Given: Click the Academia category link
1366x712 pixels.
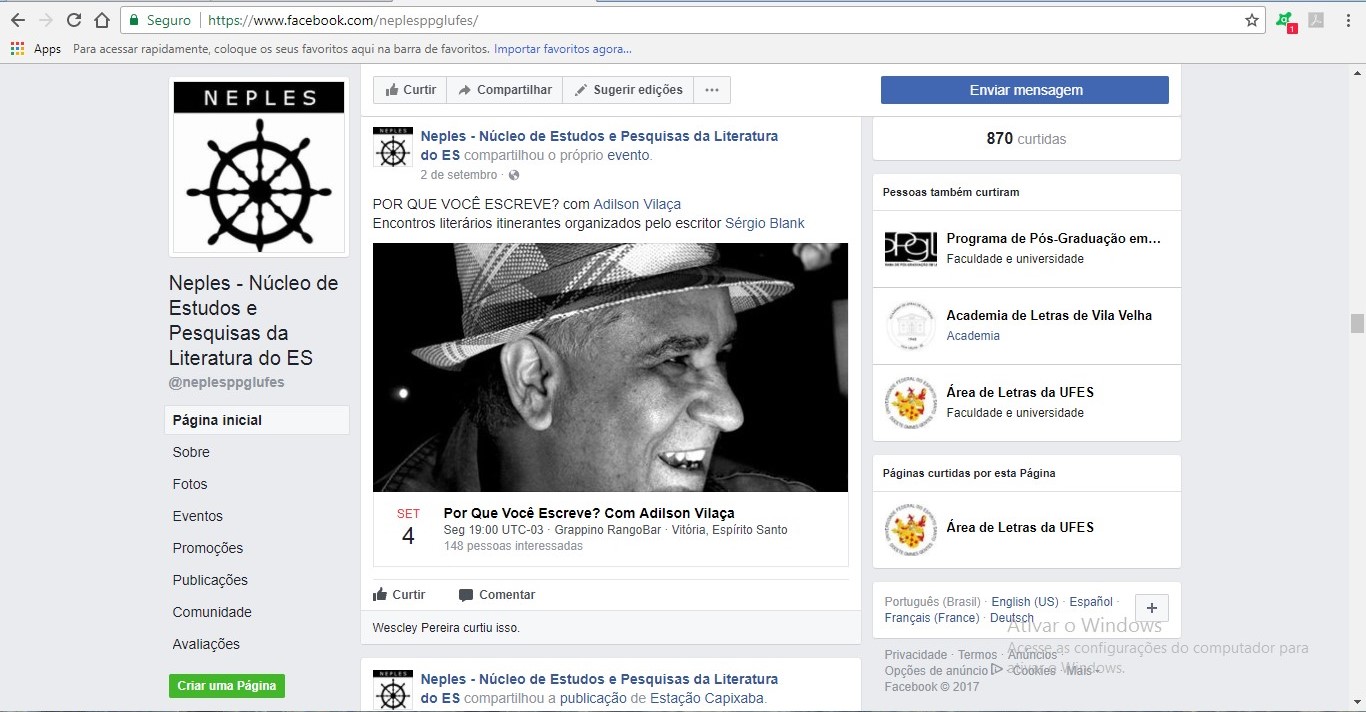Looking at the screenshot, I should 973,336.
